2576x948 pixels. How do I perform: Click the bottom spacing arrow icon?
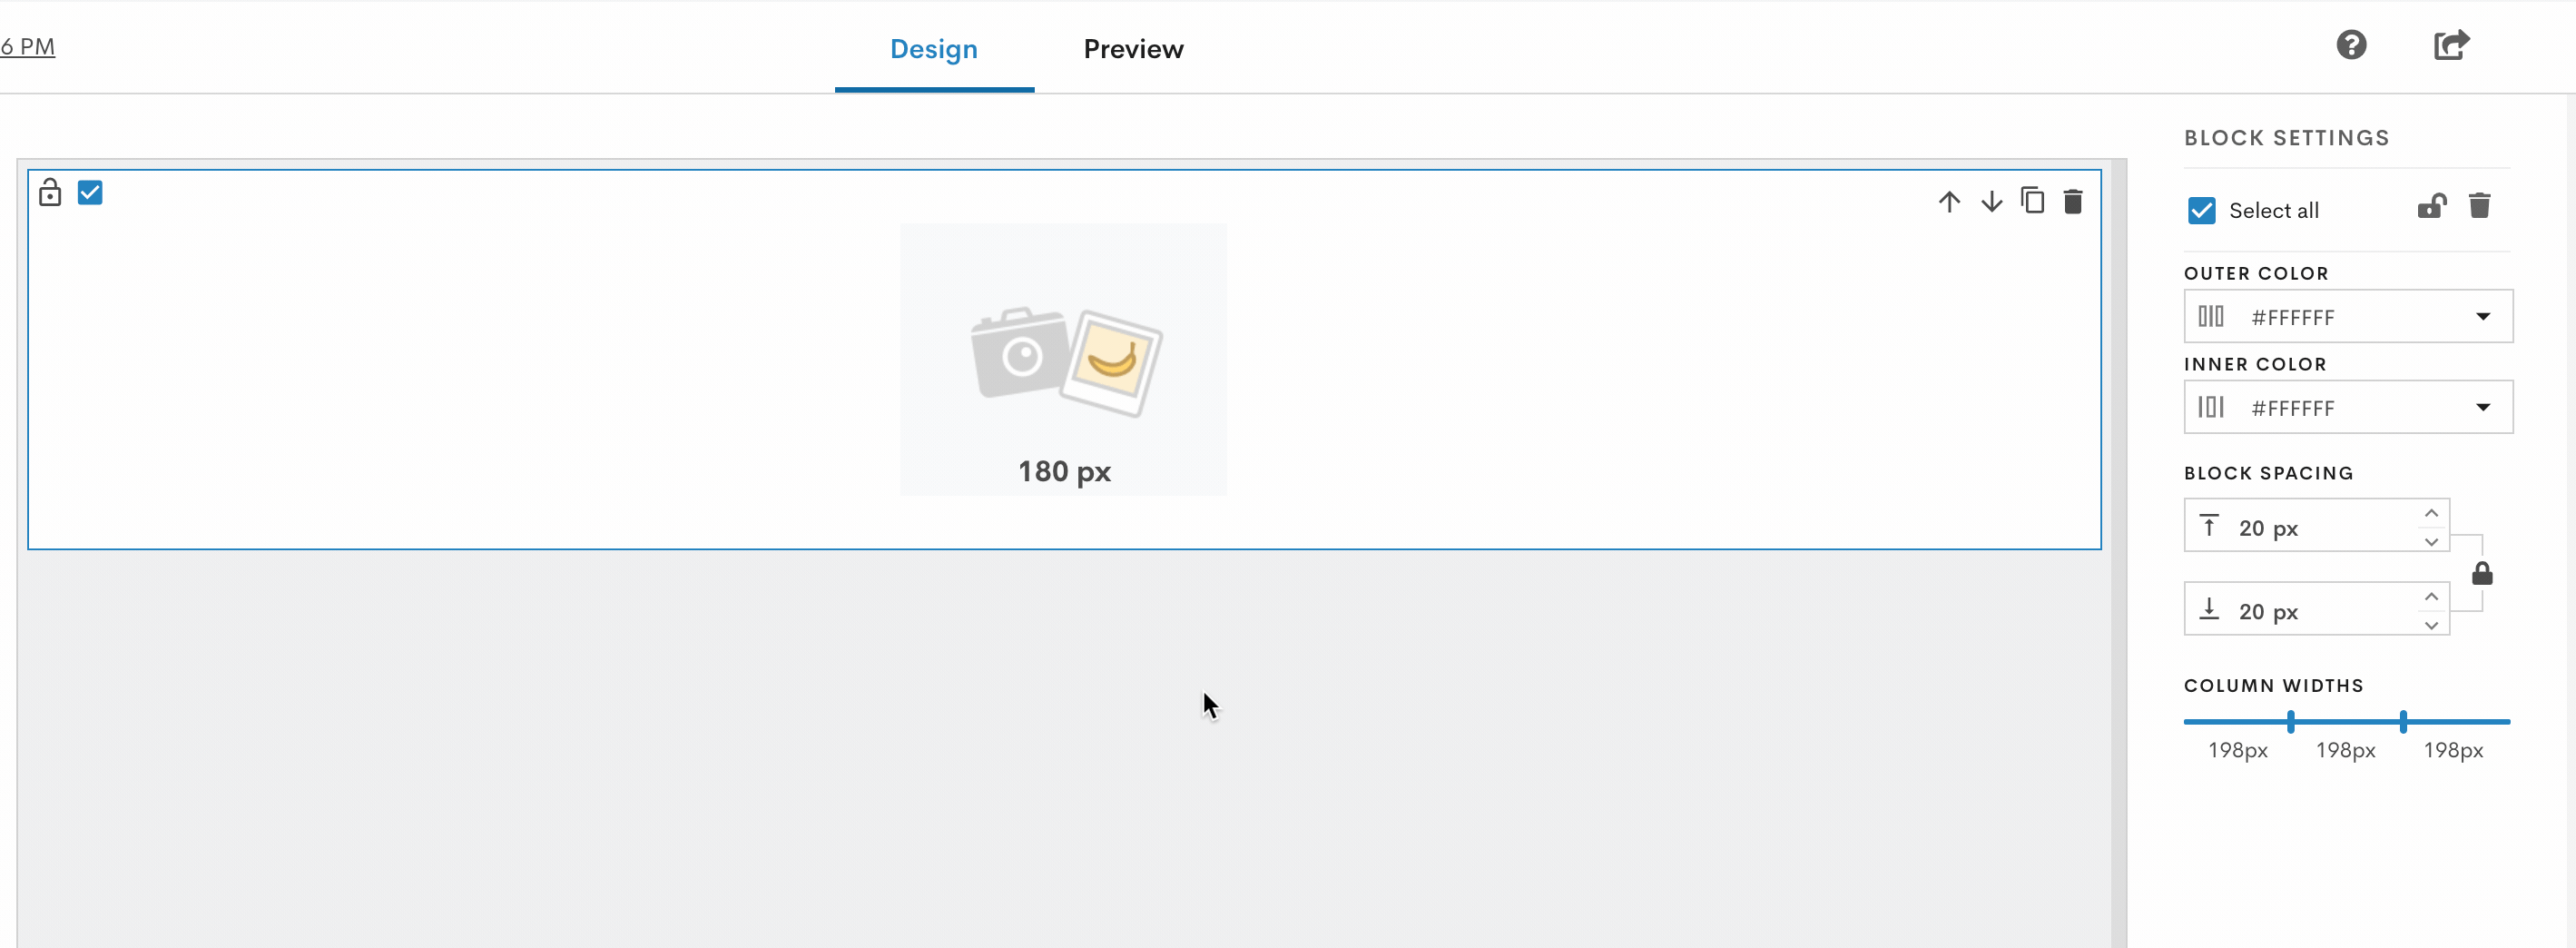[2209, 609]
